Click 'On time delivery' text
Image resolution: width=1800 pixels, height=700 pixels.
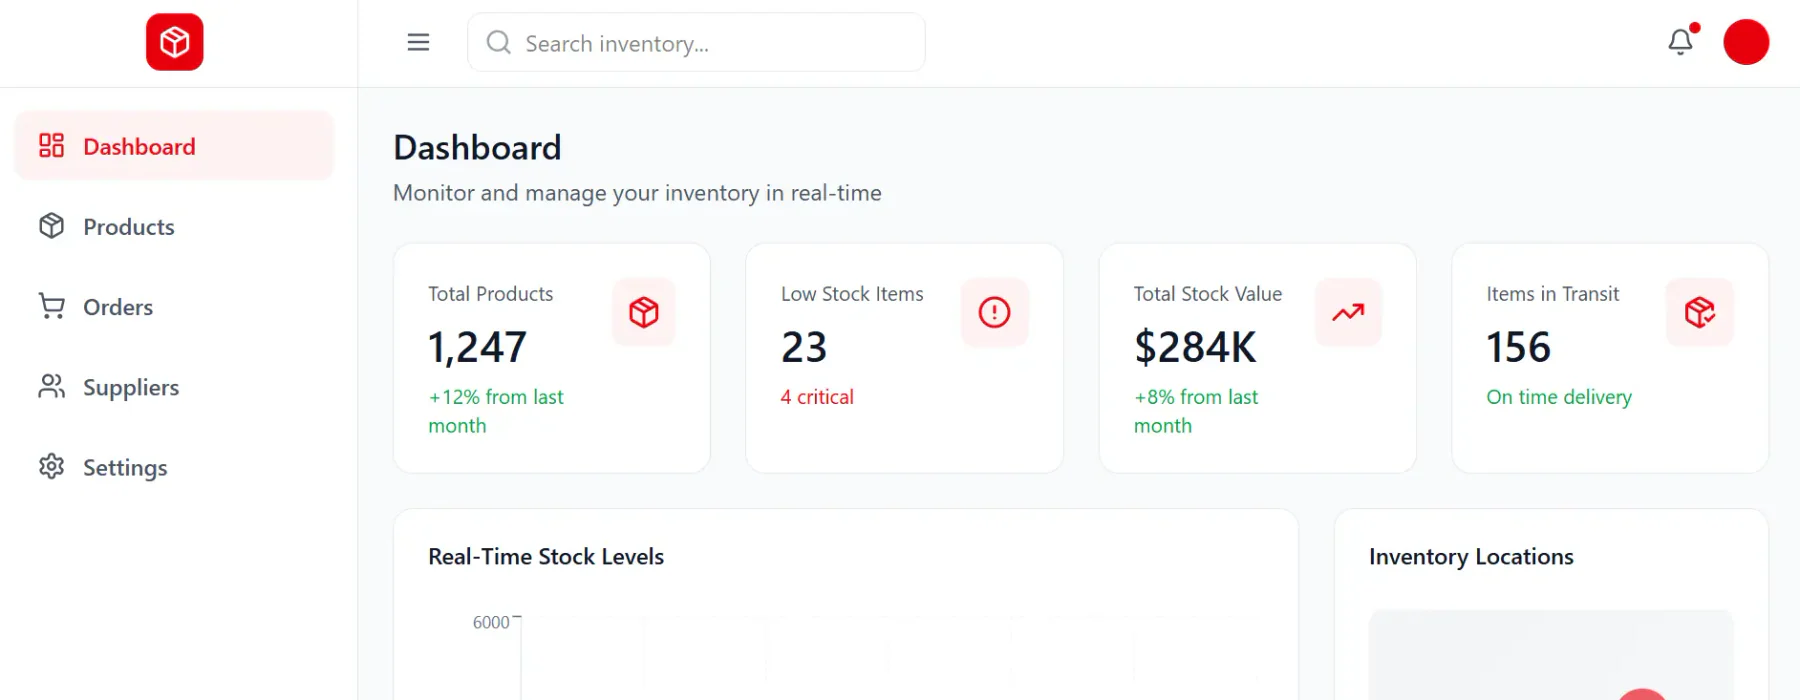point(1559,397)
